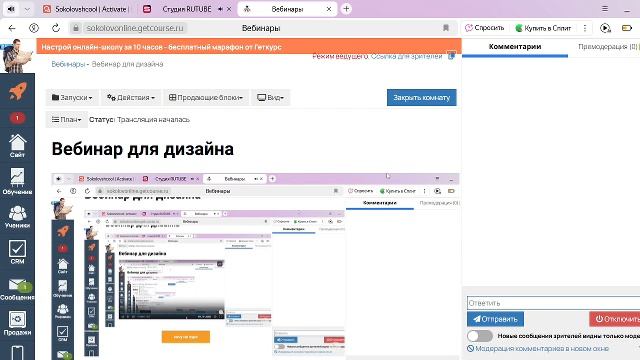Open the Сайт house icon in sidebar
Screen dimensions: 640x360
[17, 146]
